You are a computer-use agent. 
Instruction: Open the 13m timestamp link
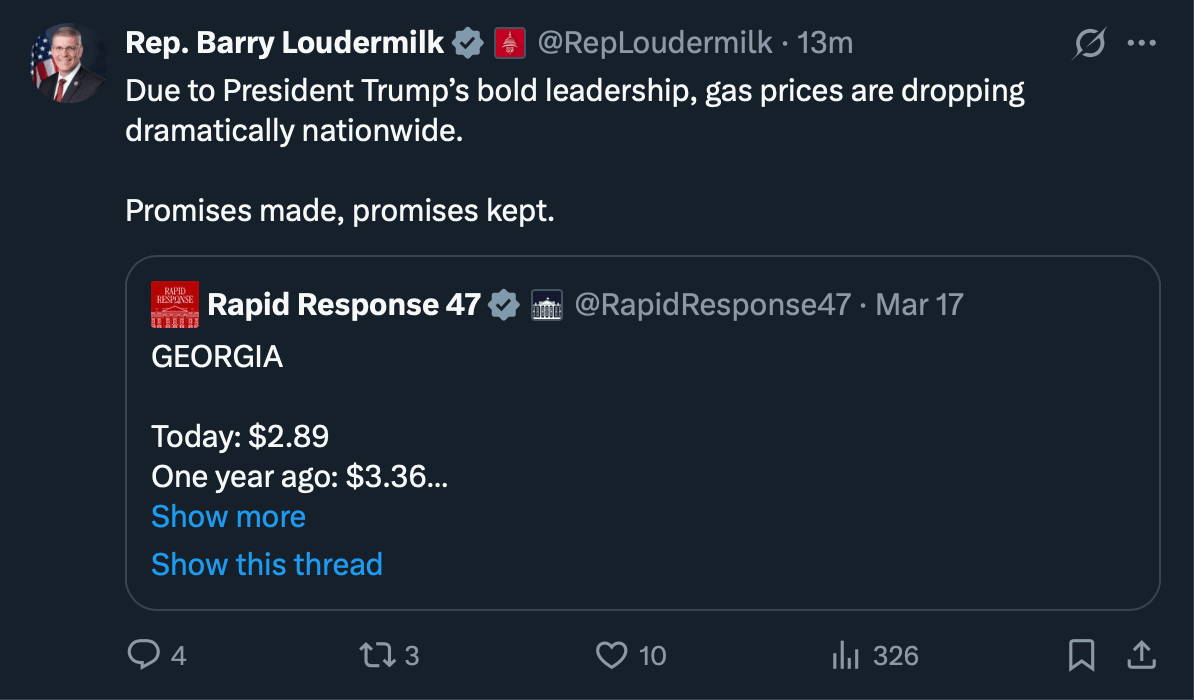(825, 43)
